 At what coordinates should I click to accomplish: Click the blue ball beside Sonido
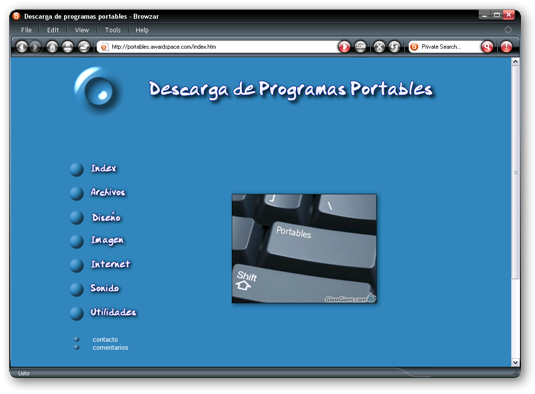coord(77,289)
